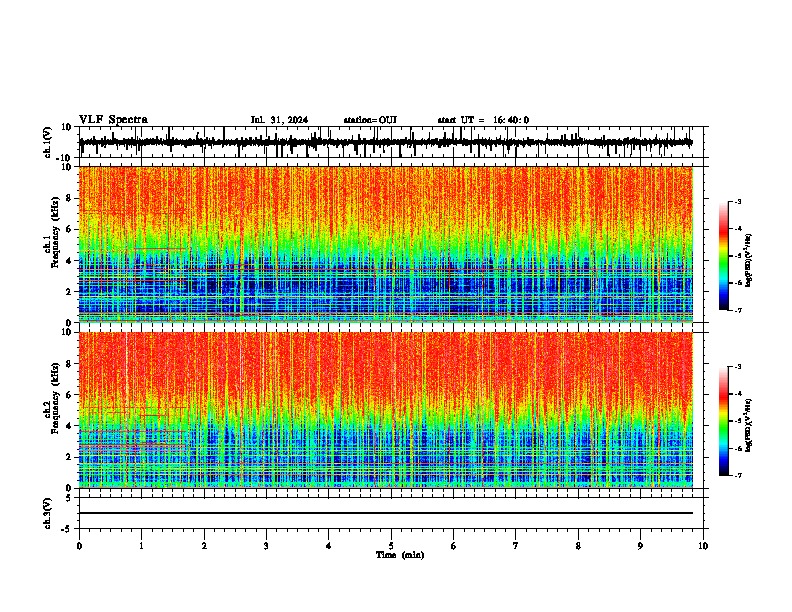
Task: Click the "Time (min)" x-axis label
Action: pyautogui.click(x=400, y=555)
